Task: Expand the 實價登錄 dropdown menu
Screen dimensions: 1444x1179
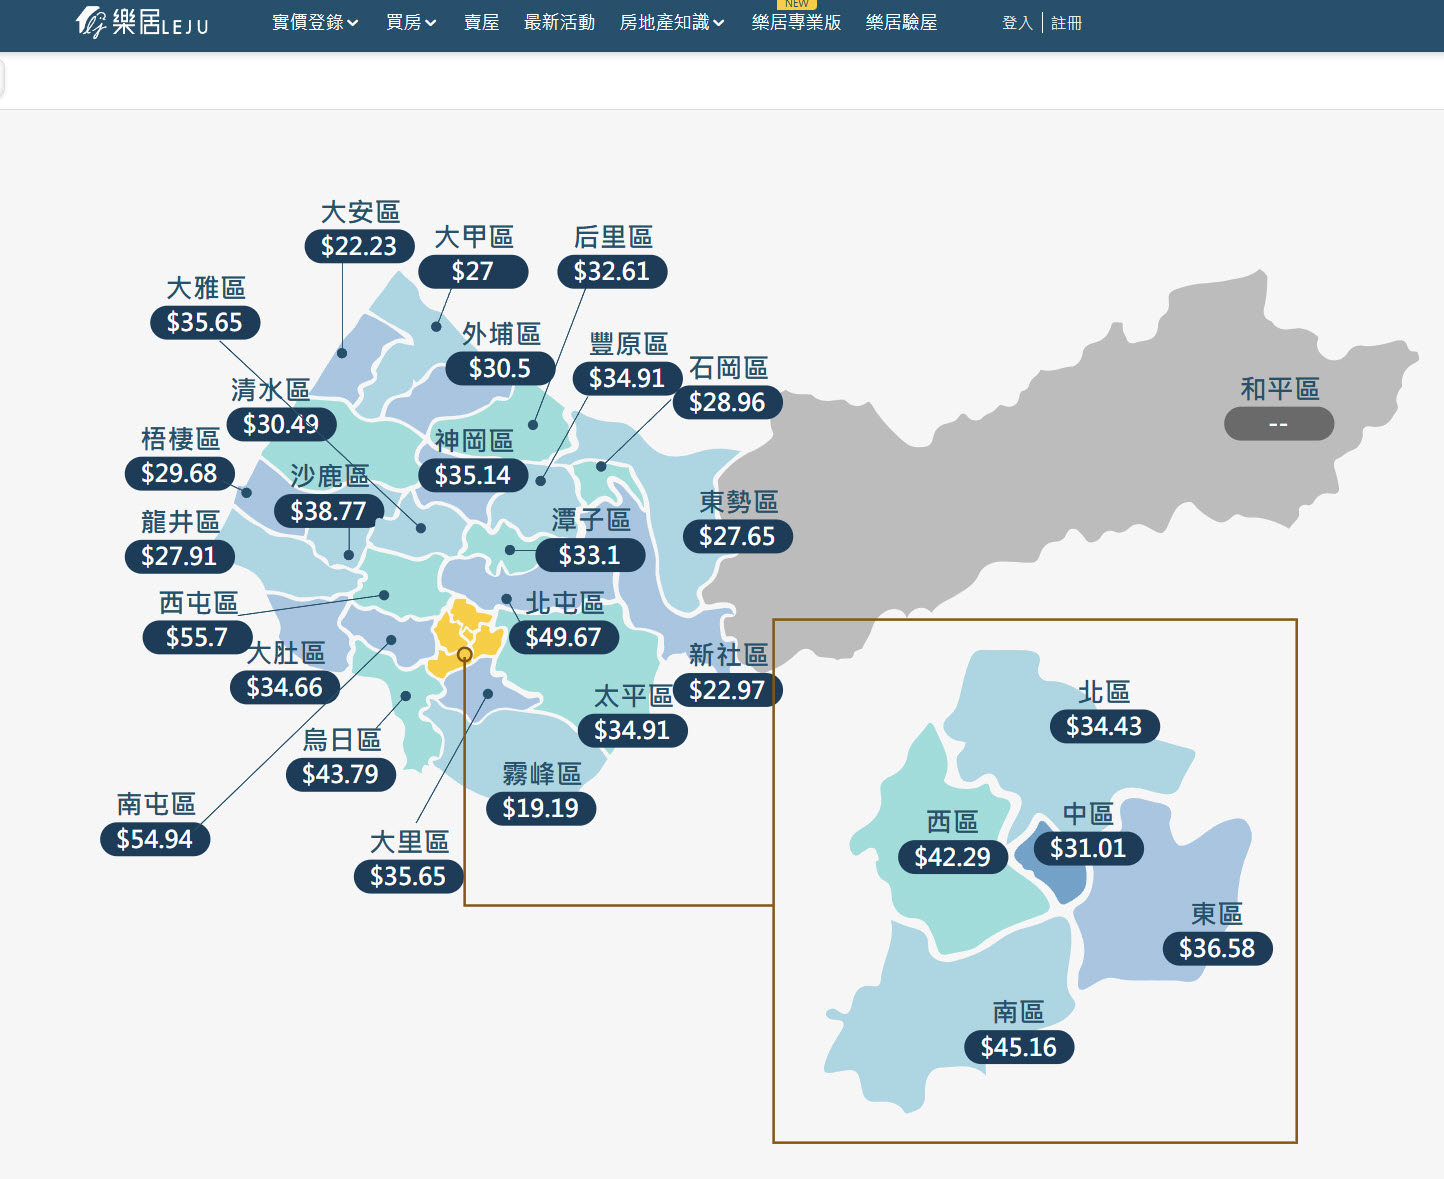Action: tap(314, 23)
